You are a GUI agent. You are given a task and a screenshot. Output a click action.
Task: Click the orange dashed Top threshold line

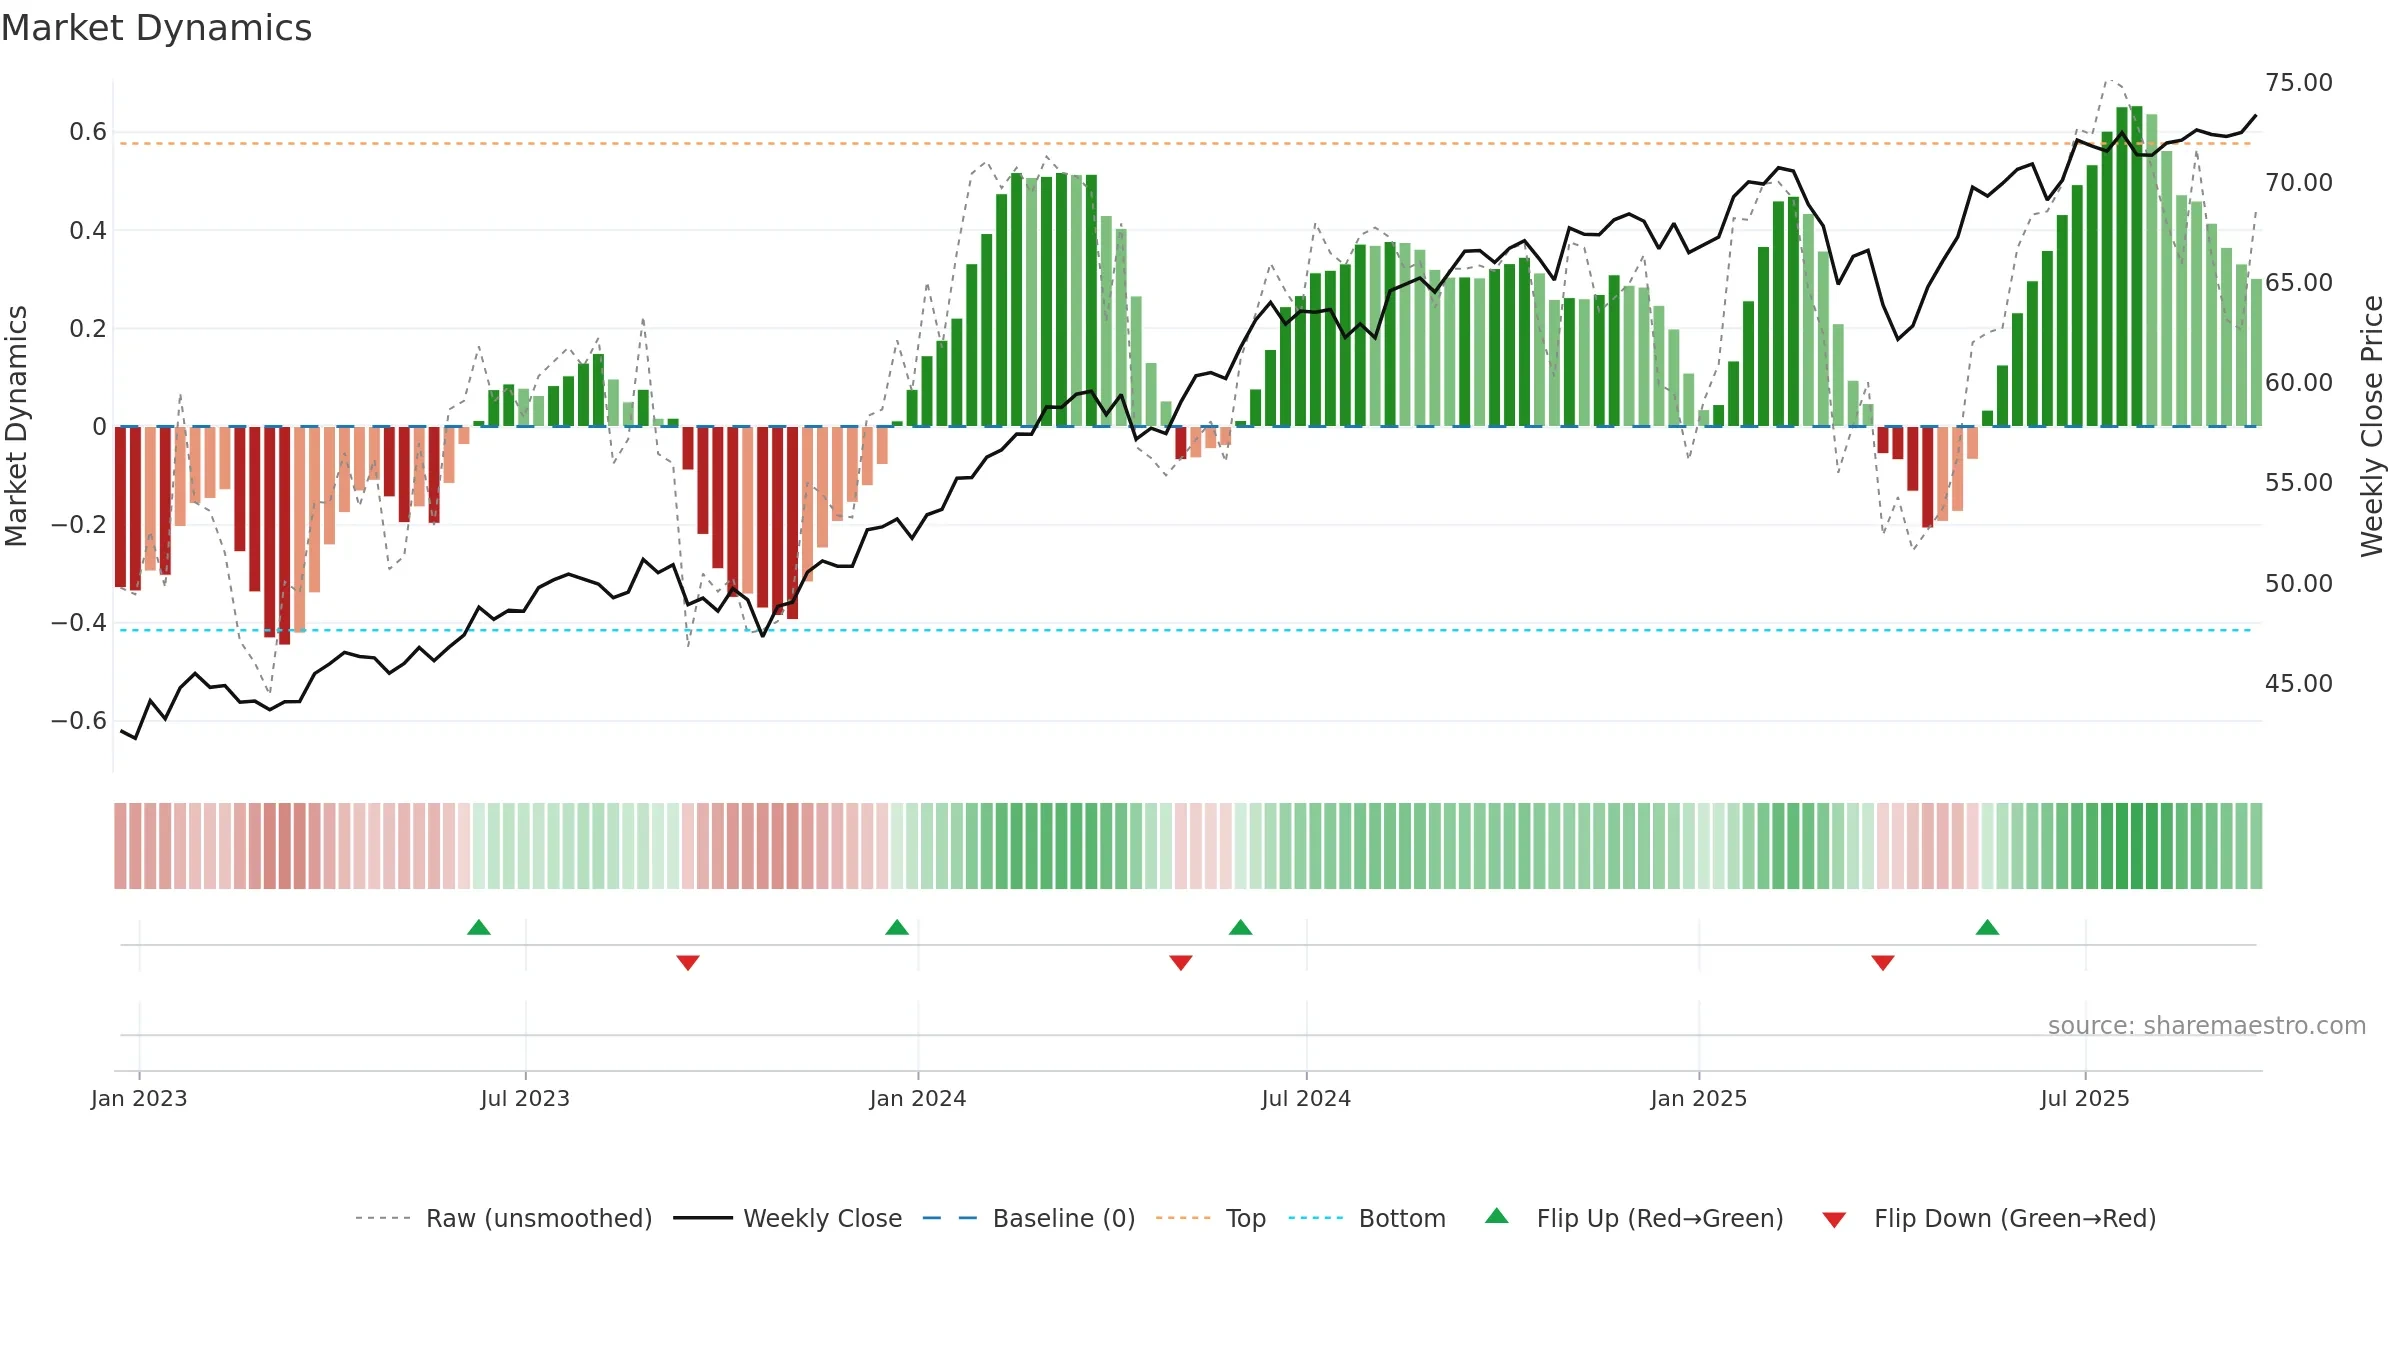(1186, 144)
